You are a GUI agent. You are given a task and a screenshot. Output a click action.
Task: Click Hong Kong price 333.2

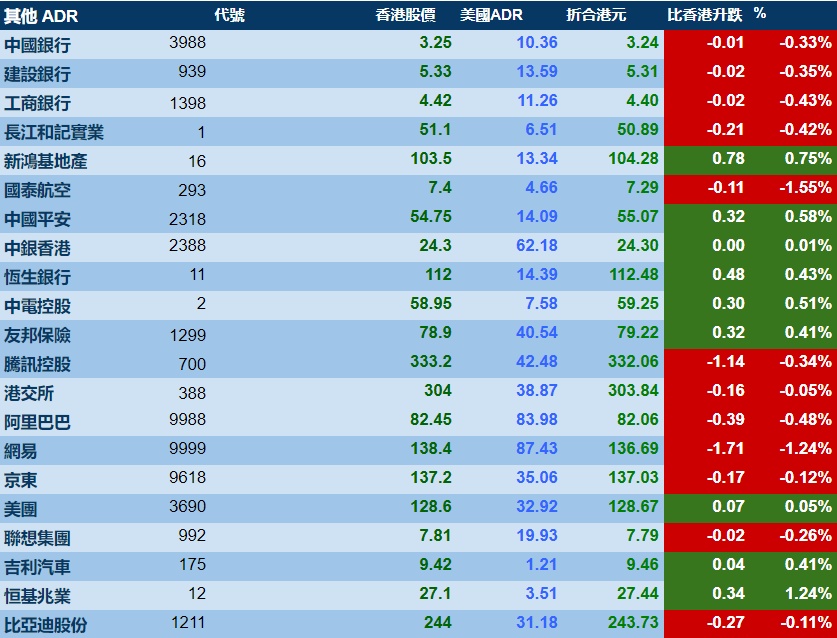(x=431, y=361)
